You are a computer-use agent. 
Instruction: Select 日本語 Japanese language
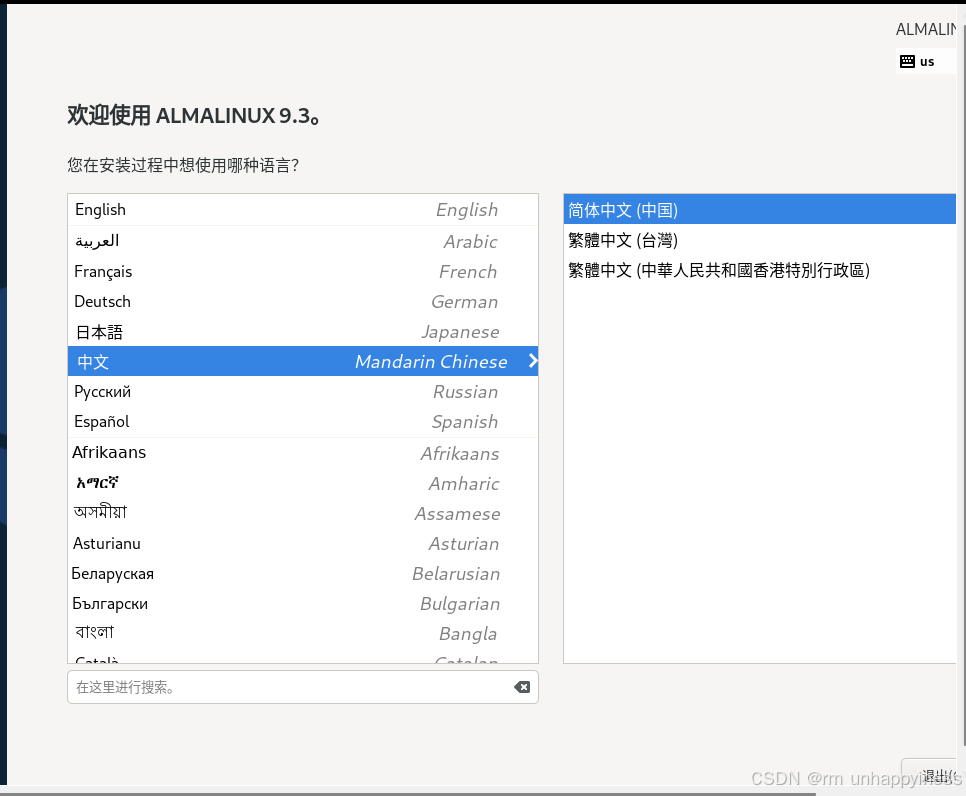tap(302, 331)
